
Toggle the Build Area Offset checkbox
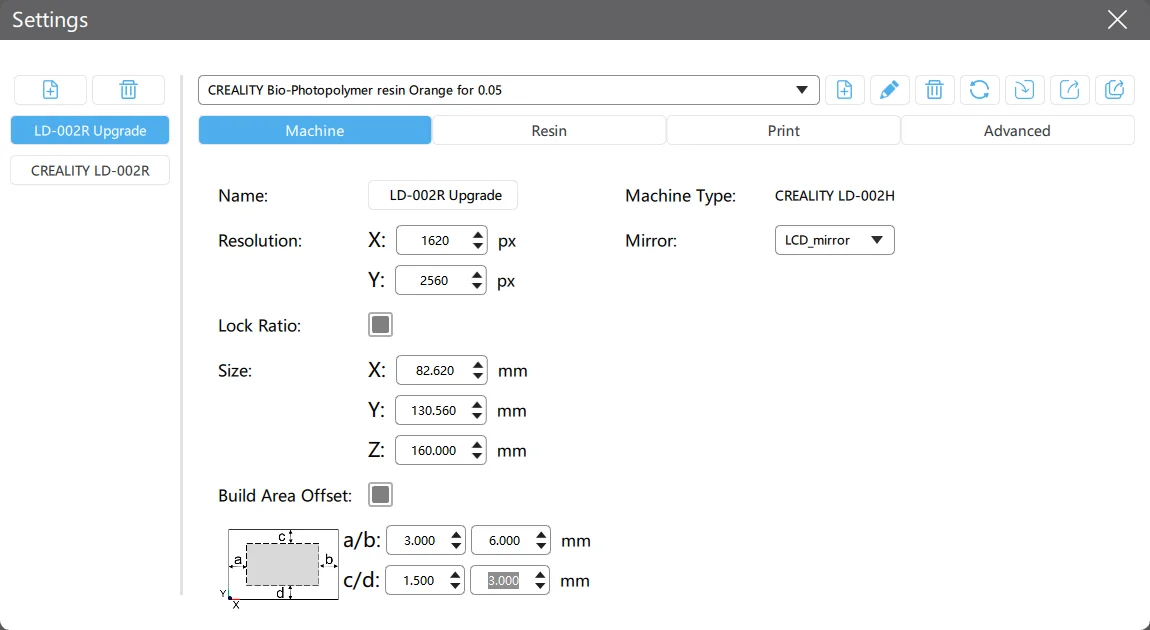(380, 494)
